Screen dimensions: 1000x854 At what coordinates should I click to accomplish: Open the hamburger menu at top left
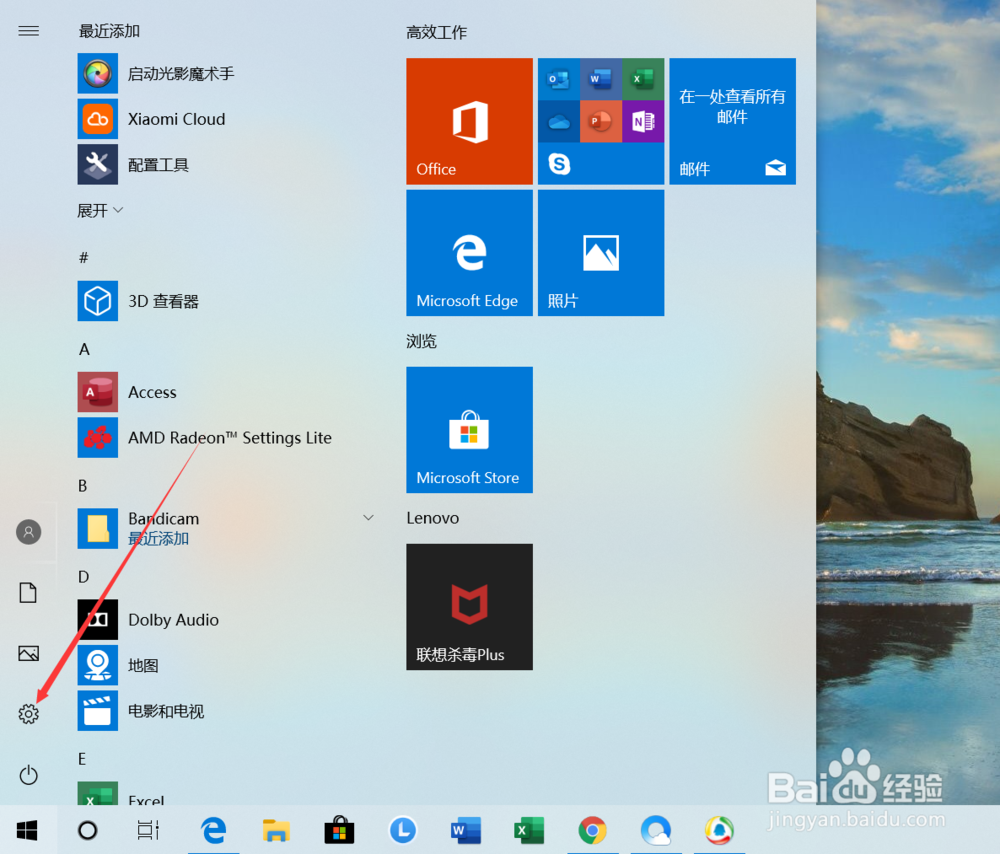coord(28,31)
